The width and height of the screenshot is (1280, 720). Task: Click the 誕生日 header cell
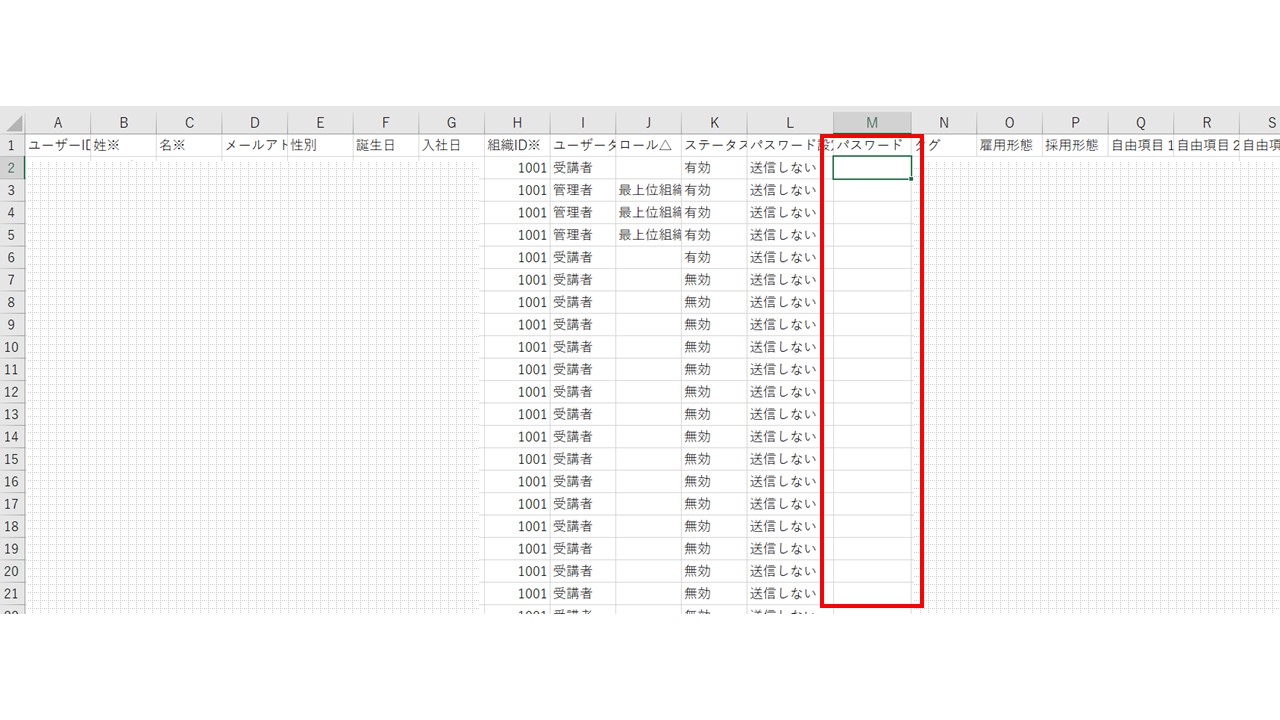coord(386,146)
